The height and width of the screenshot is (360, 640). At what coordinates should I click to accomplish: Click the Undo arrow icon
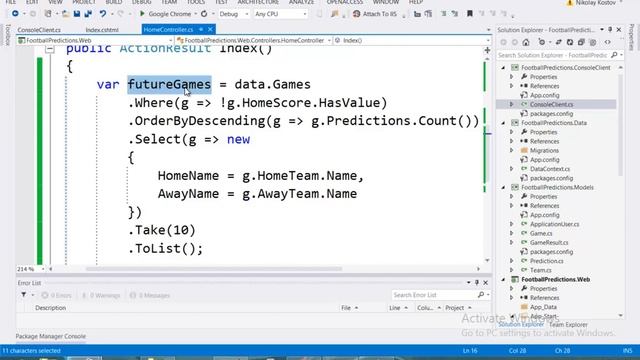pos(102,14)
